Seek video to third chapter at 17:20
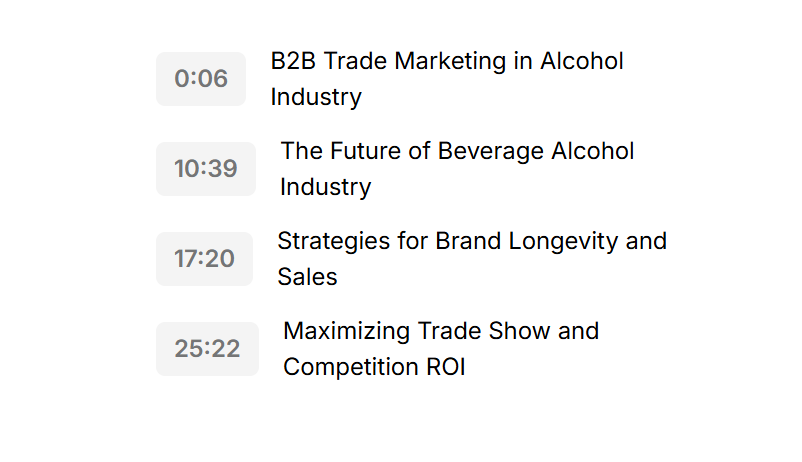802x462 pixels. pyautogui.click(x=205, y=259)
